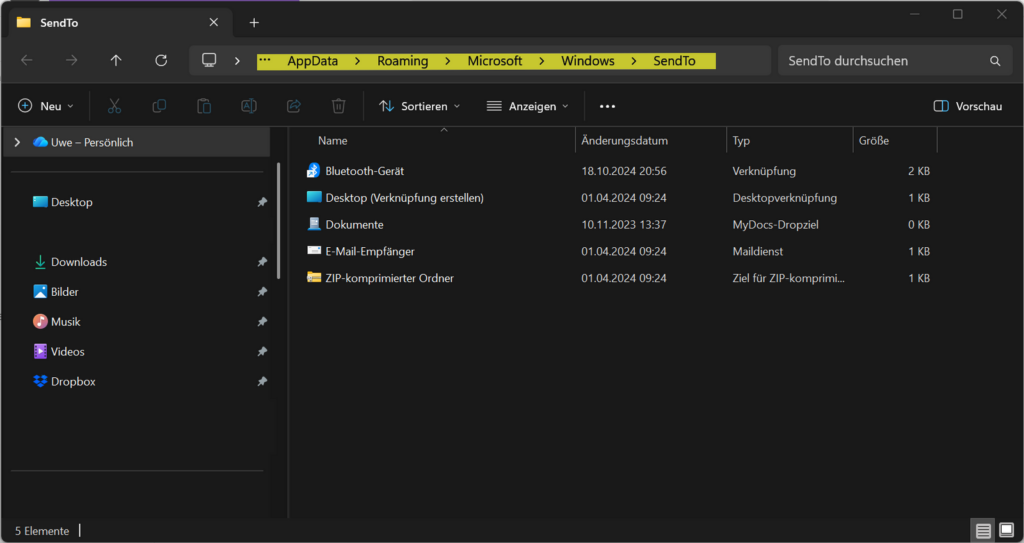Click 5 Elemente status text
Image resolution: width=1024 pixels, height=543 pixels.
tap(42, 531)
